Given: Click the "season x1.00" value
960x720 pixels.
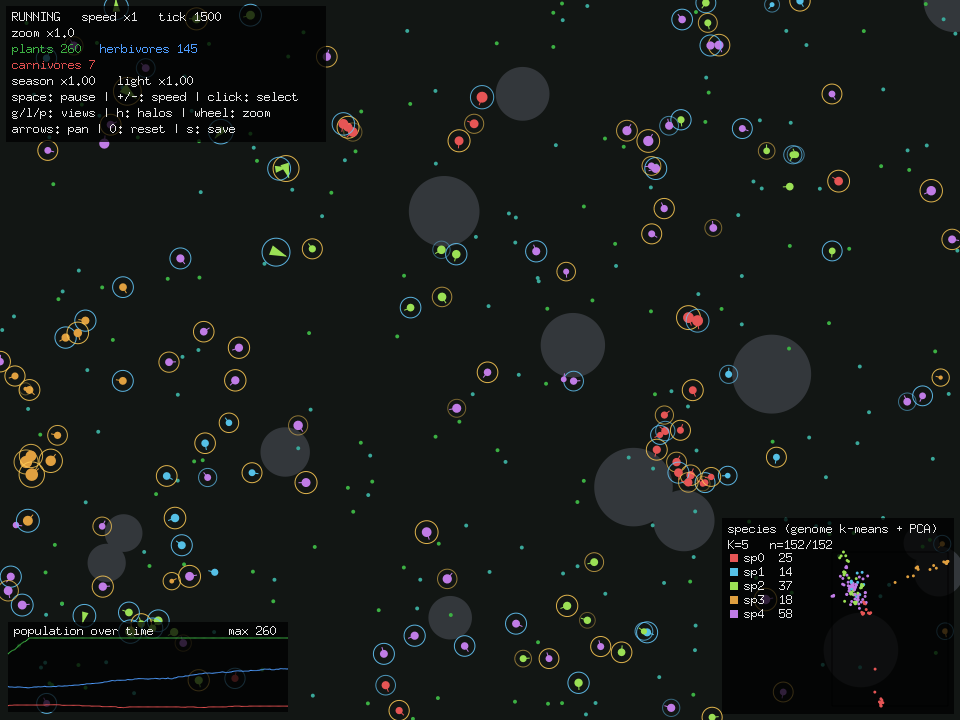Looking at the screenshot, I should [x=53, y=81].
